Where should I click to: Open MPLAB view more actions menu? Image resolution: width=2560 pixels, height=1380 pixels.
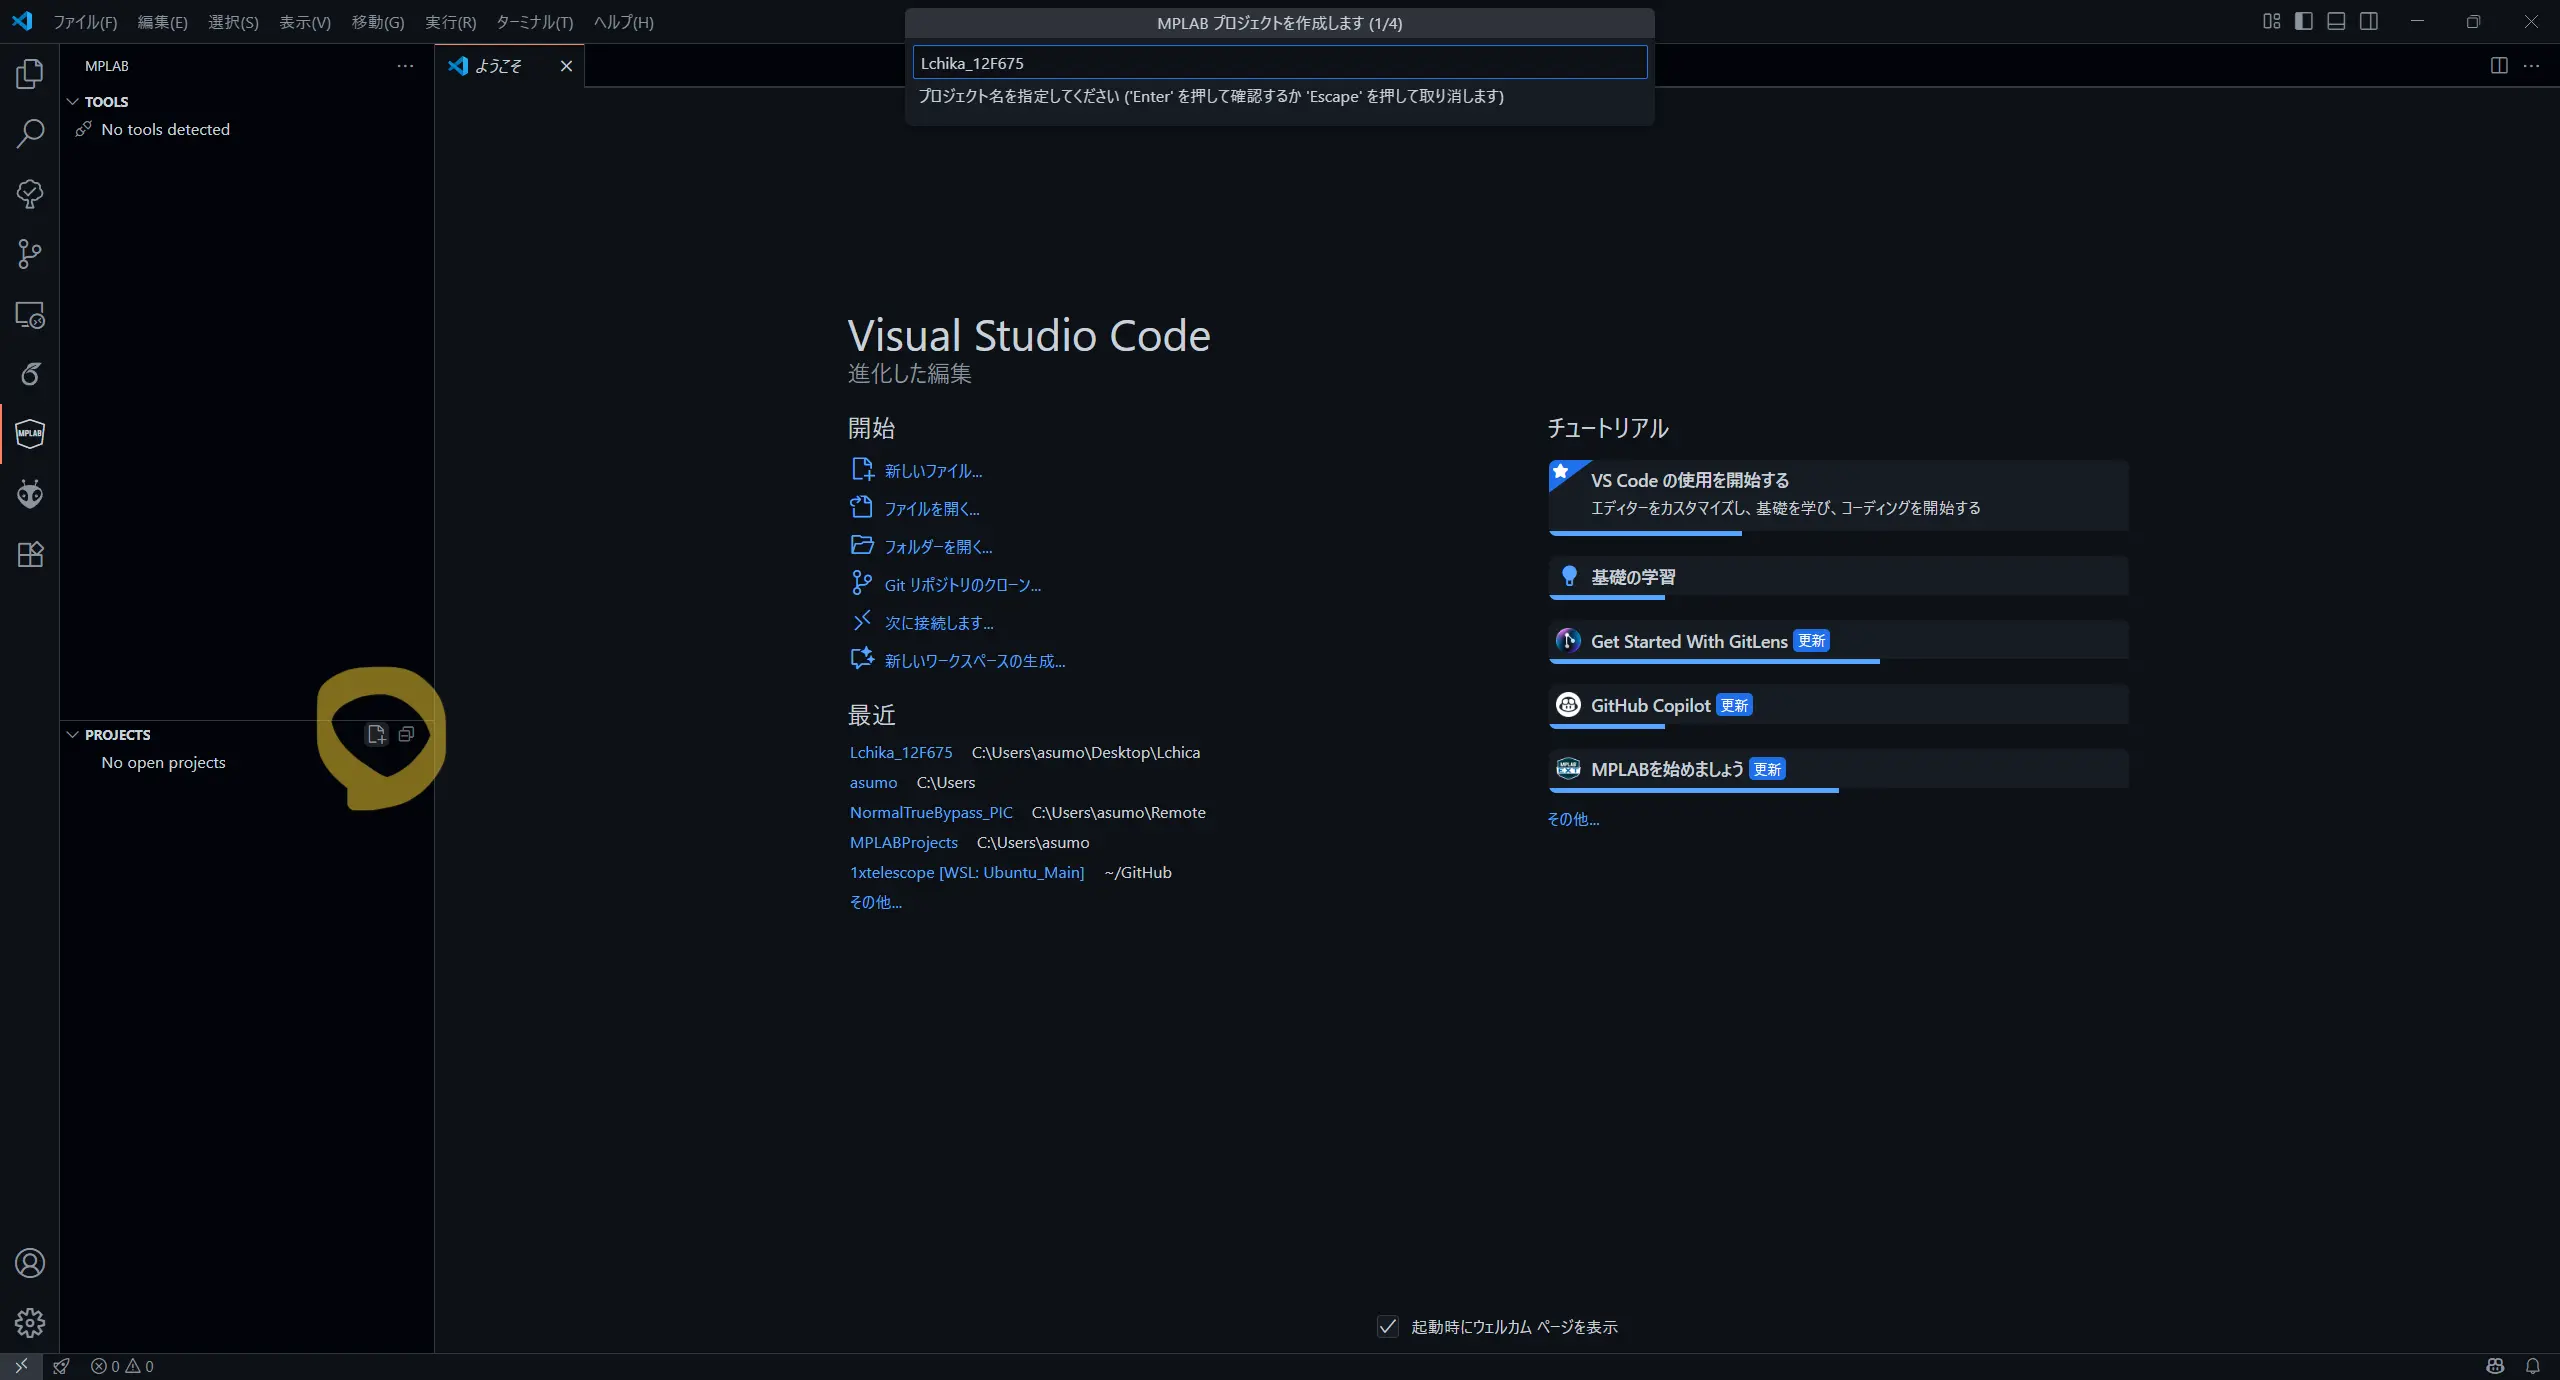[405, 66]
